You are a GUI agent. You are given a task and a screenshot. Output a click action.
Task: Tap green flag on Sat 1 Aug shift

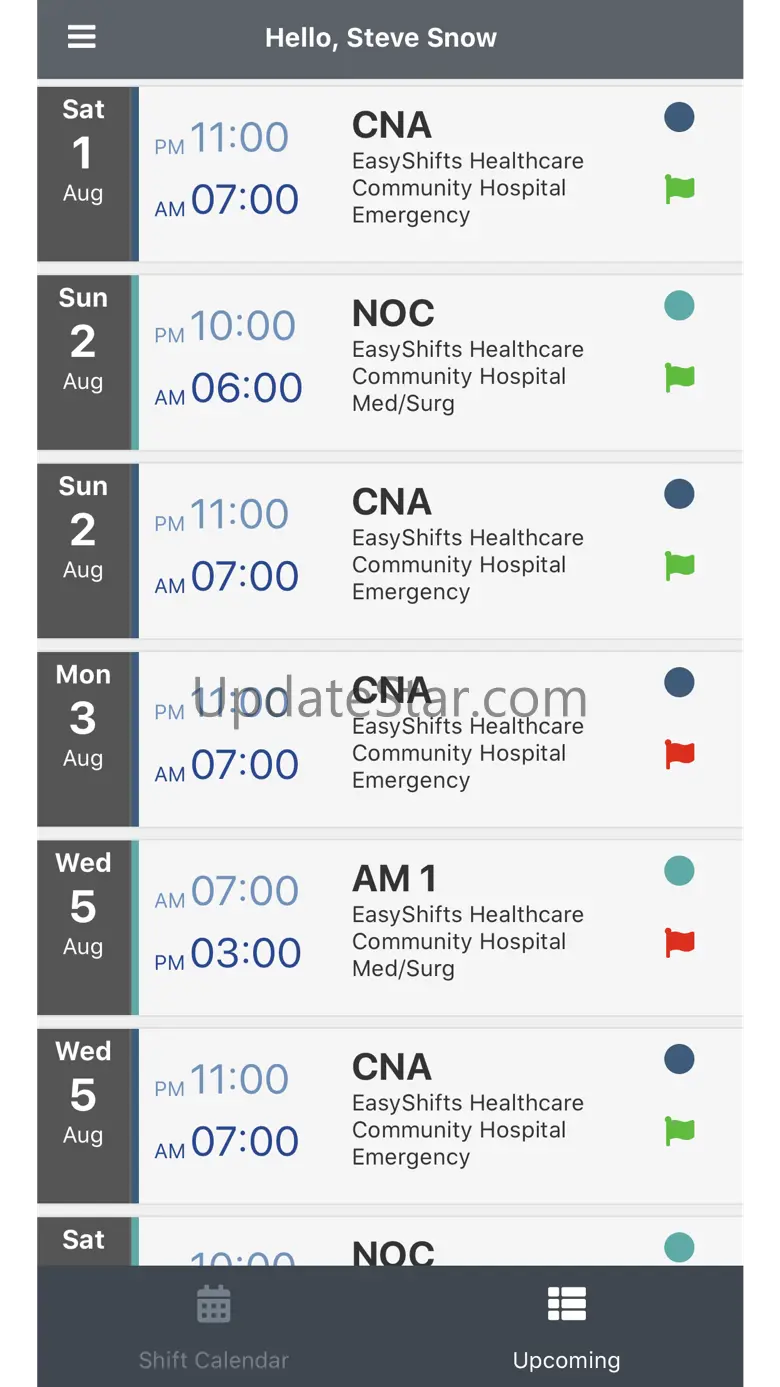680,189
